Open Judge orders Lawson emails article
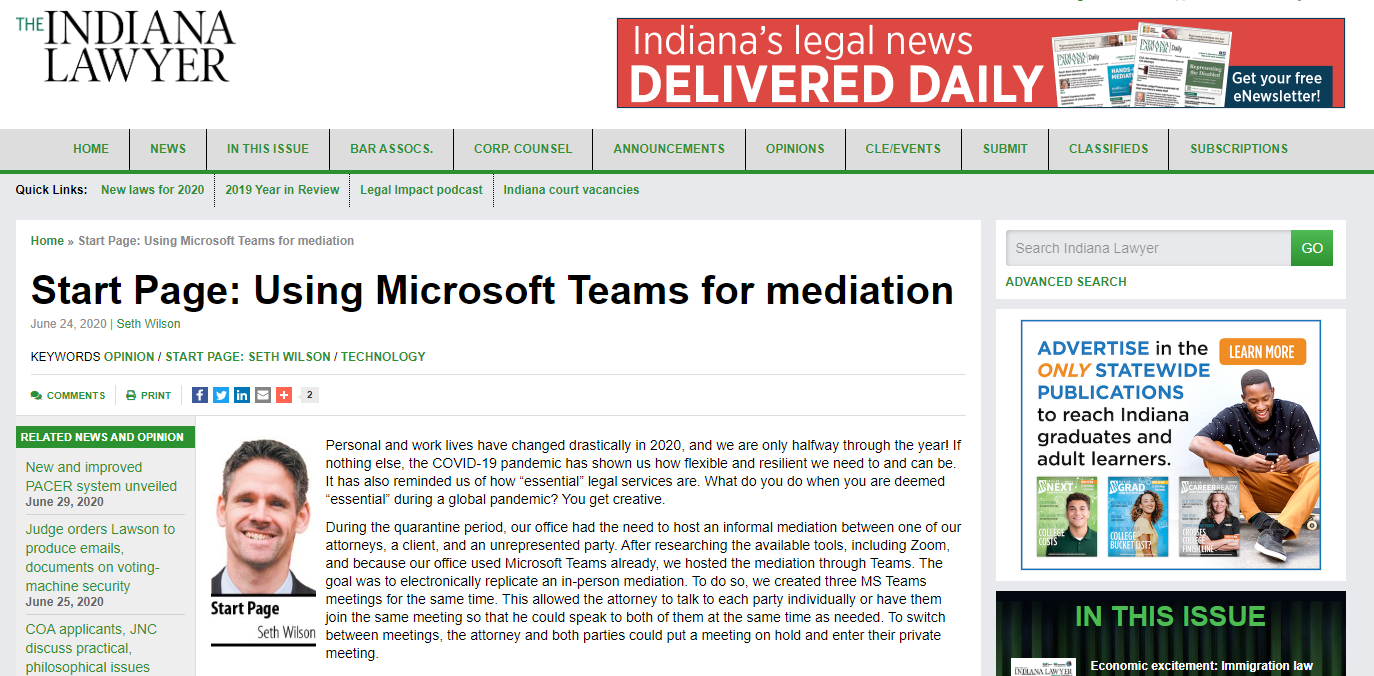The height and width of the screenshot is (676, 1374). (100, 558)
